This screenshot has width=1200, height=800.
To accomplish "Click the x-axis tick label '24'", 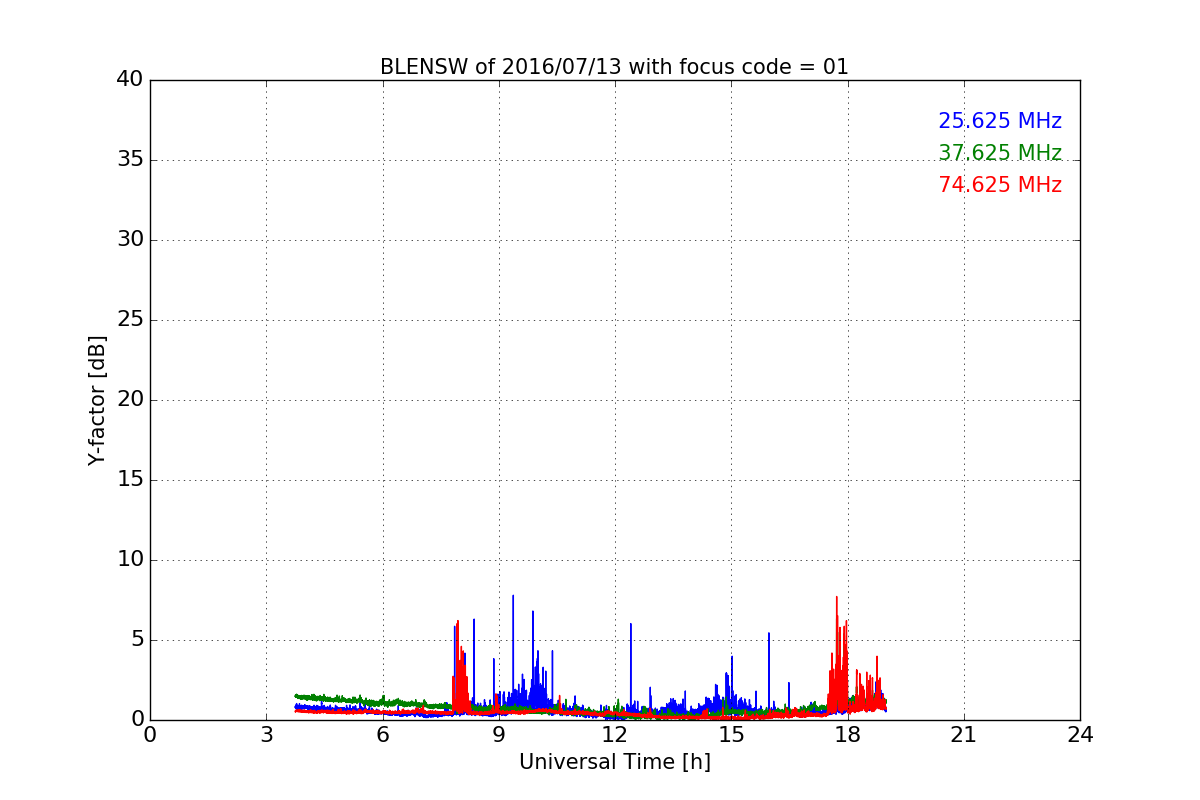I will pyautogui.click(x=1080, y=735).
